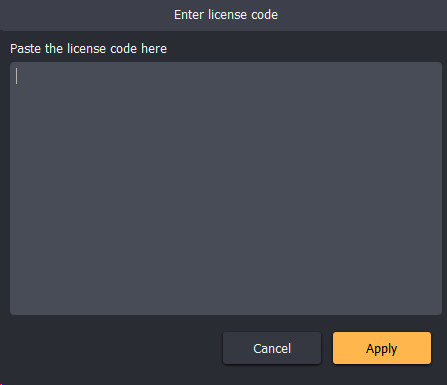447x385 pixels.
Task: Select the 'Paste the license code here' caption
Action: point(88,49)
